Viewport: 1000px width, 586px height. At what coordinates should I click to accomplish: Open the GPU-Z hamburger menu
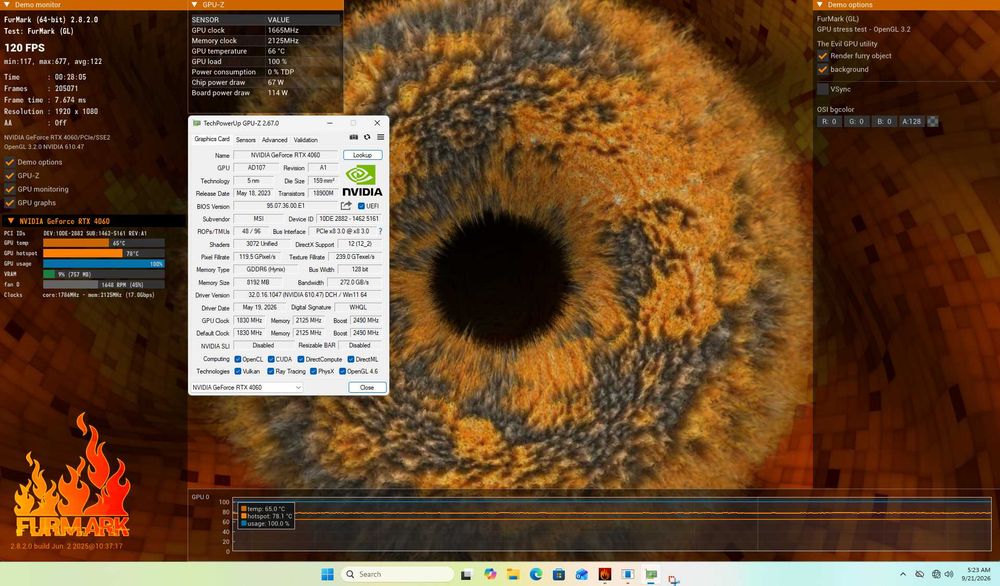[x=380, y=137]
